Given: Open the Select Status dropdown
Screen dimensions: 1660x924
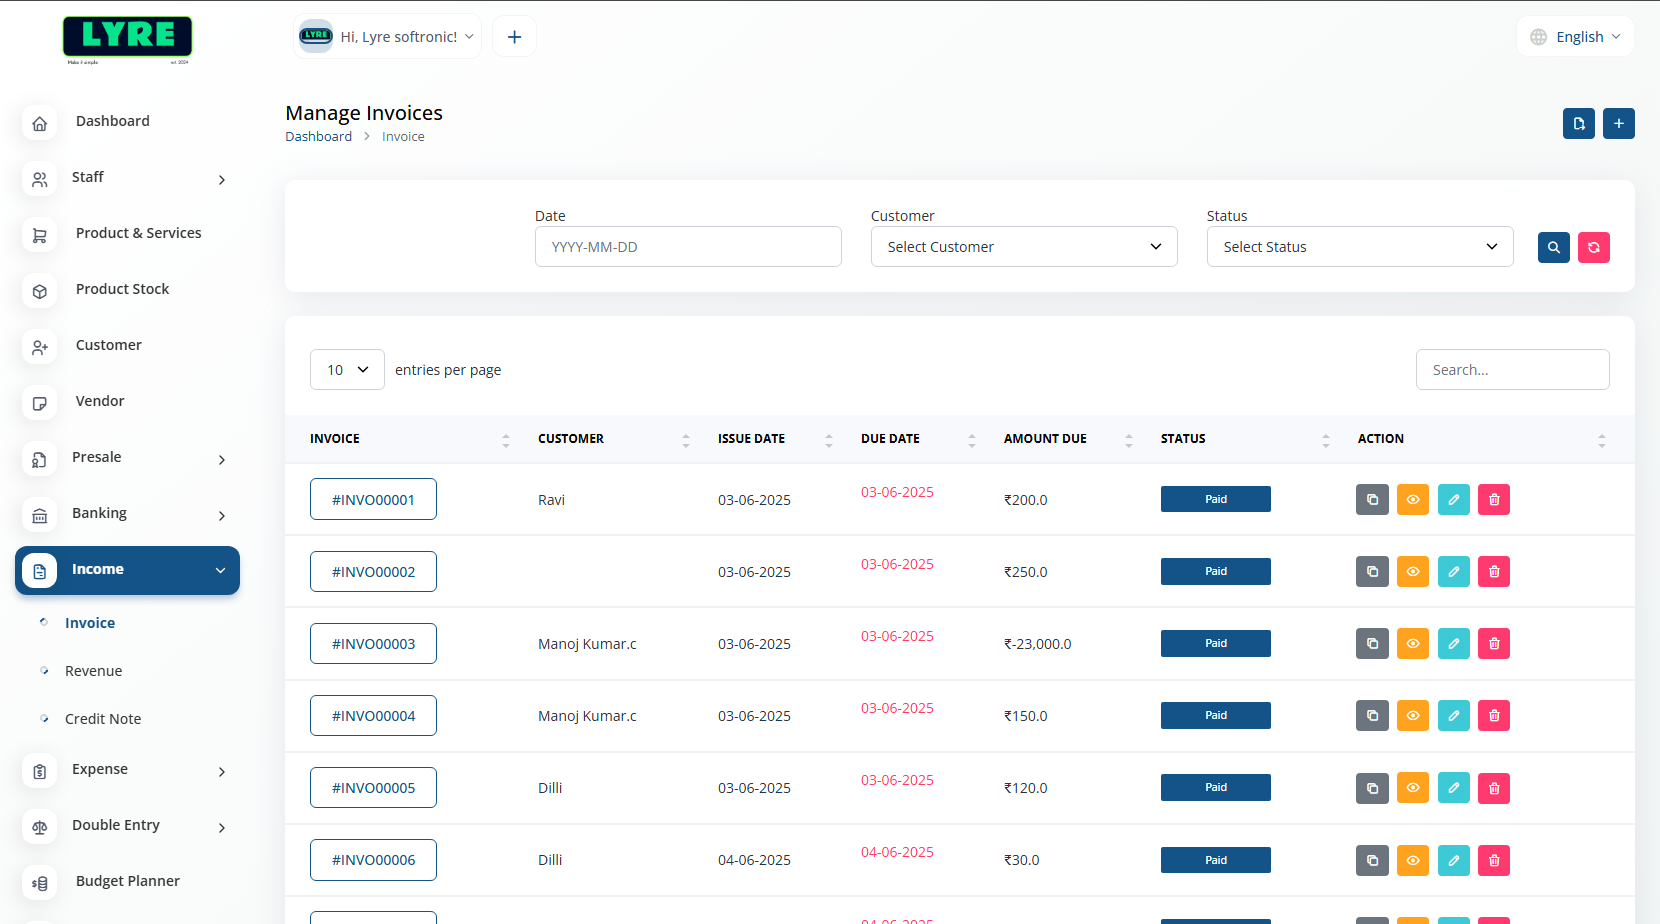Looking at the screenshot, I should click(x=1359, y=247).
